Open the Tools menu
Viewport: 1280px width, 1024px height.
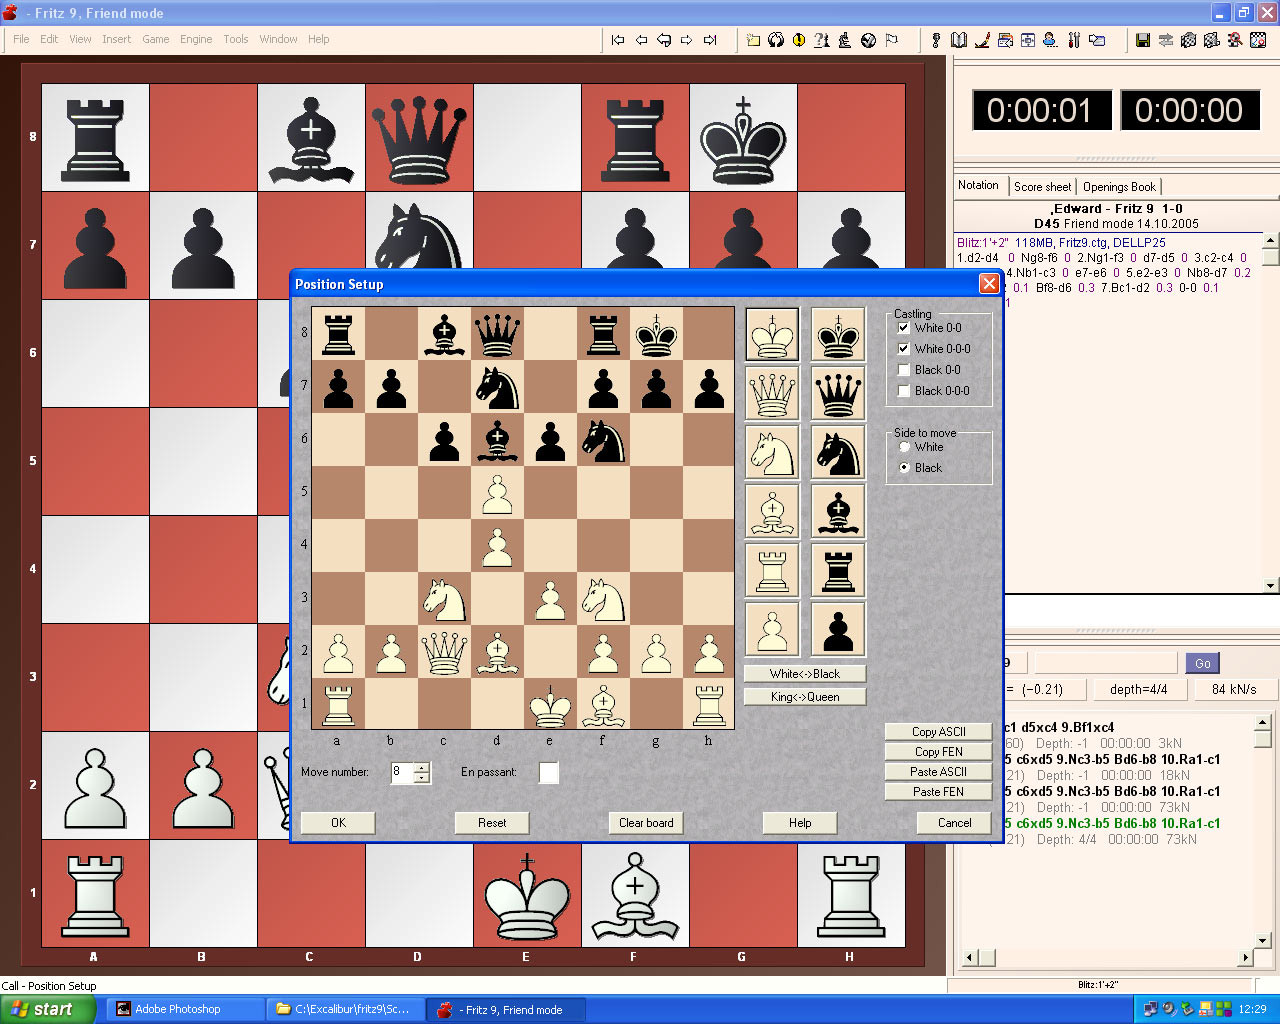coord(236,39)
